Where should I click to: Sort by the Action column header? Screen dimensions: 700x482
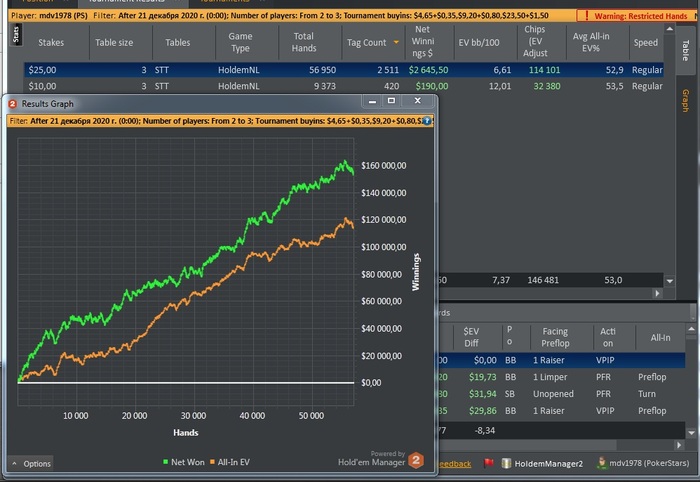tap(607, 337)
